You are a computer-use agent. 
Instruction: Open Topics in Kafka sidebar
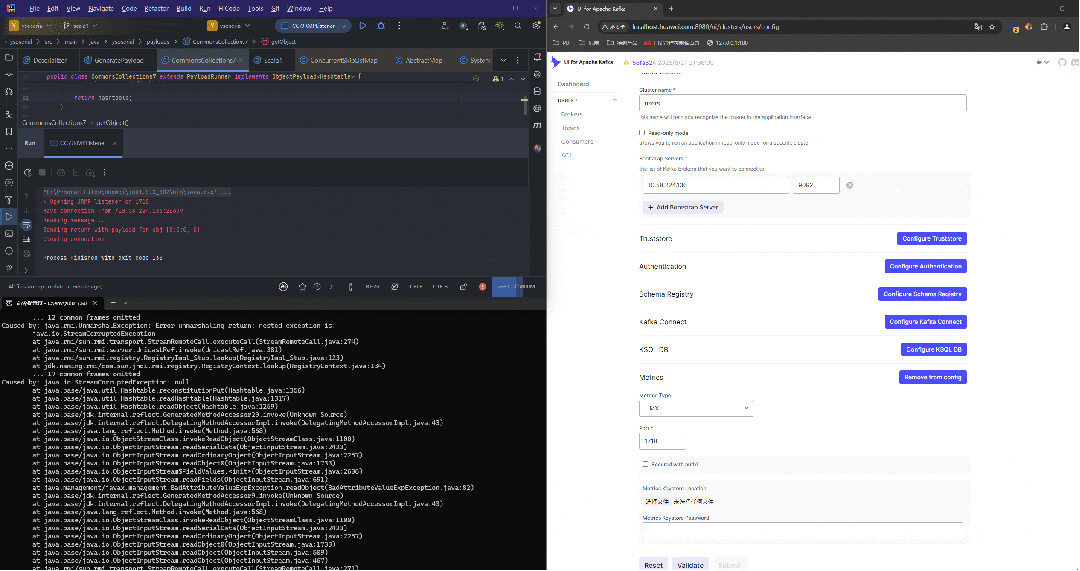tap(570, 128)
